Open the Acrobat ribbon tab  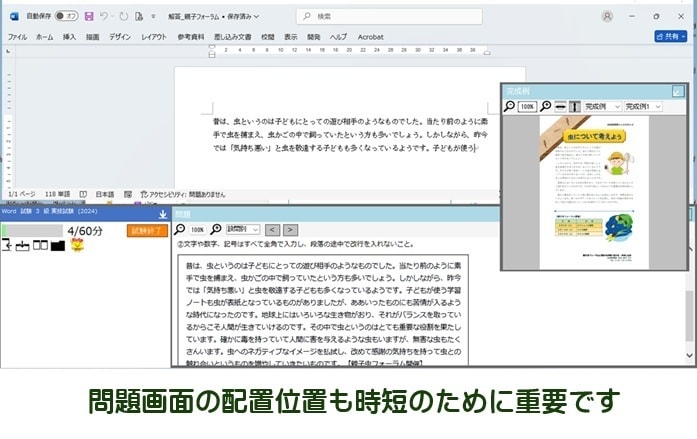click(x=370, y=37)
